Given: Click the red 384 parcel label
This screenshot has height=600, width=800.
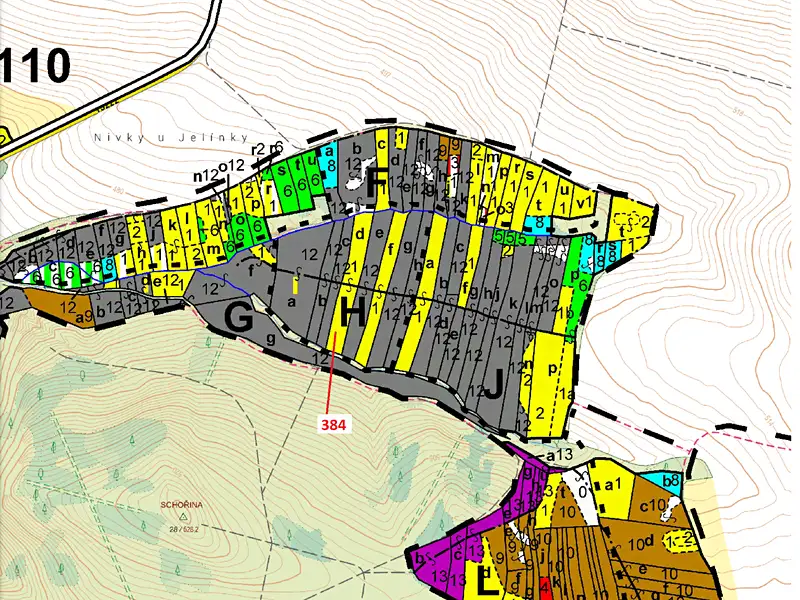Looking at the screenshot, I should [x=334, y=424].
